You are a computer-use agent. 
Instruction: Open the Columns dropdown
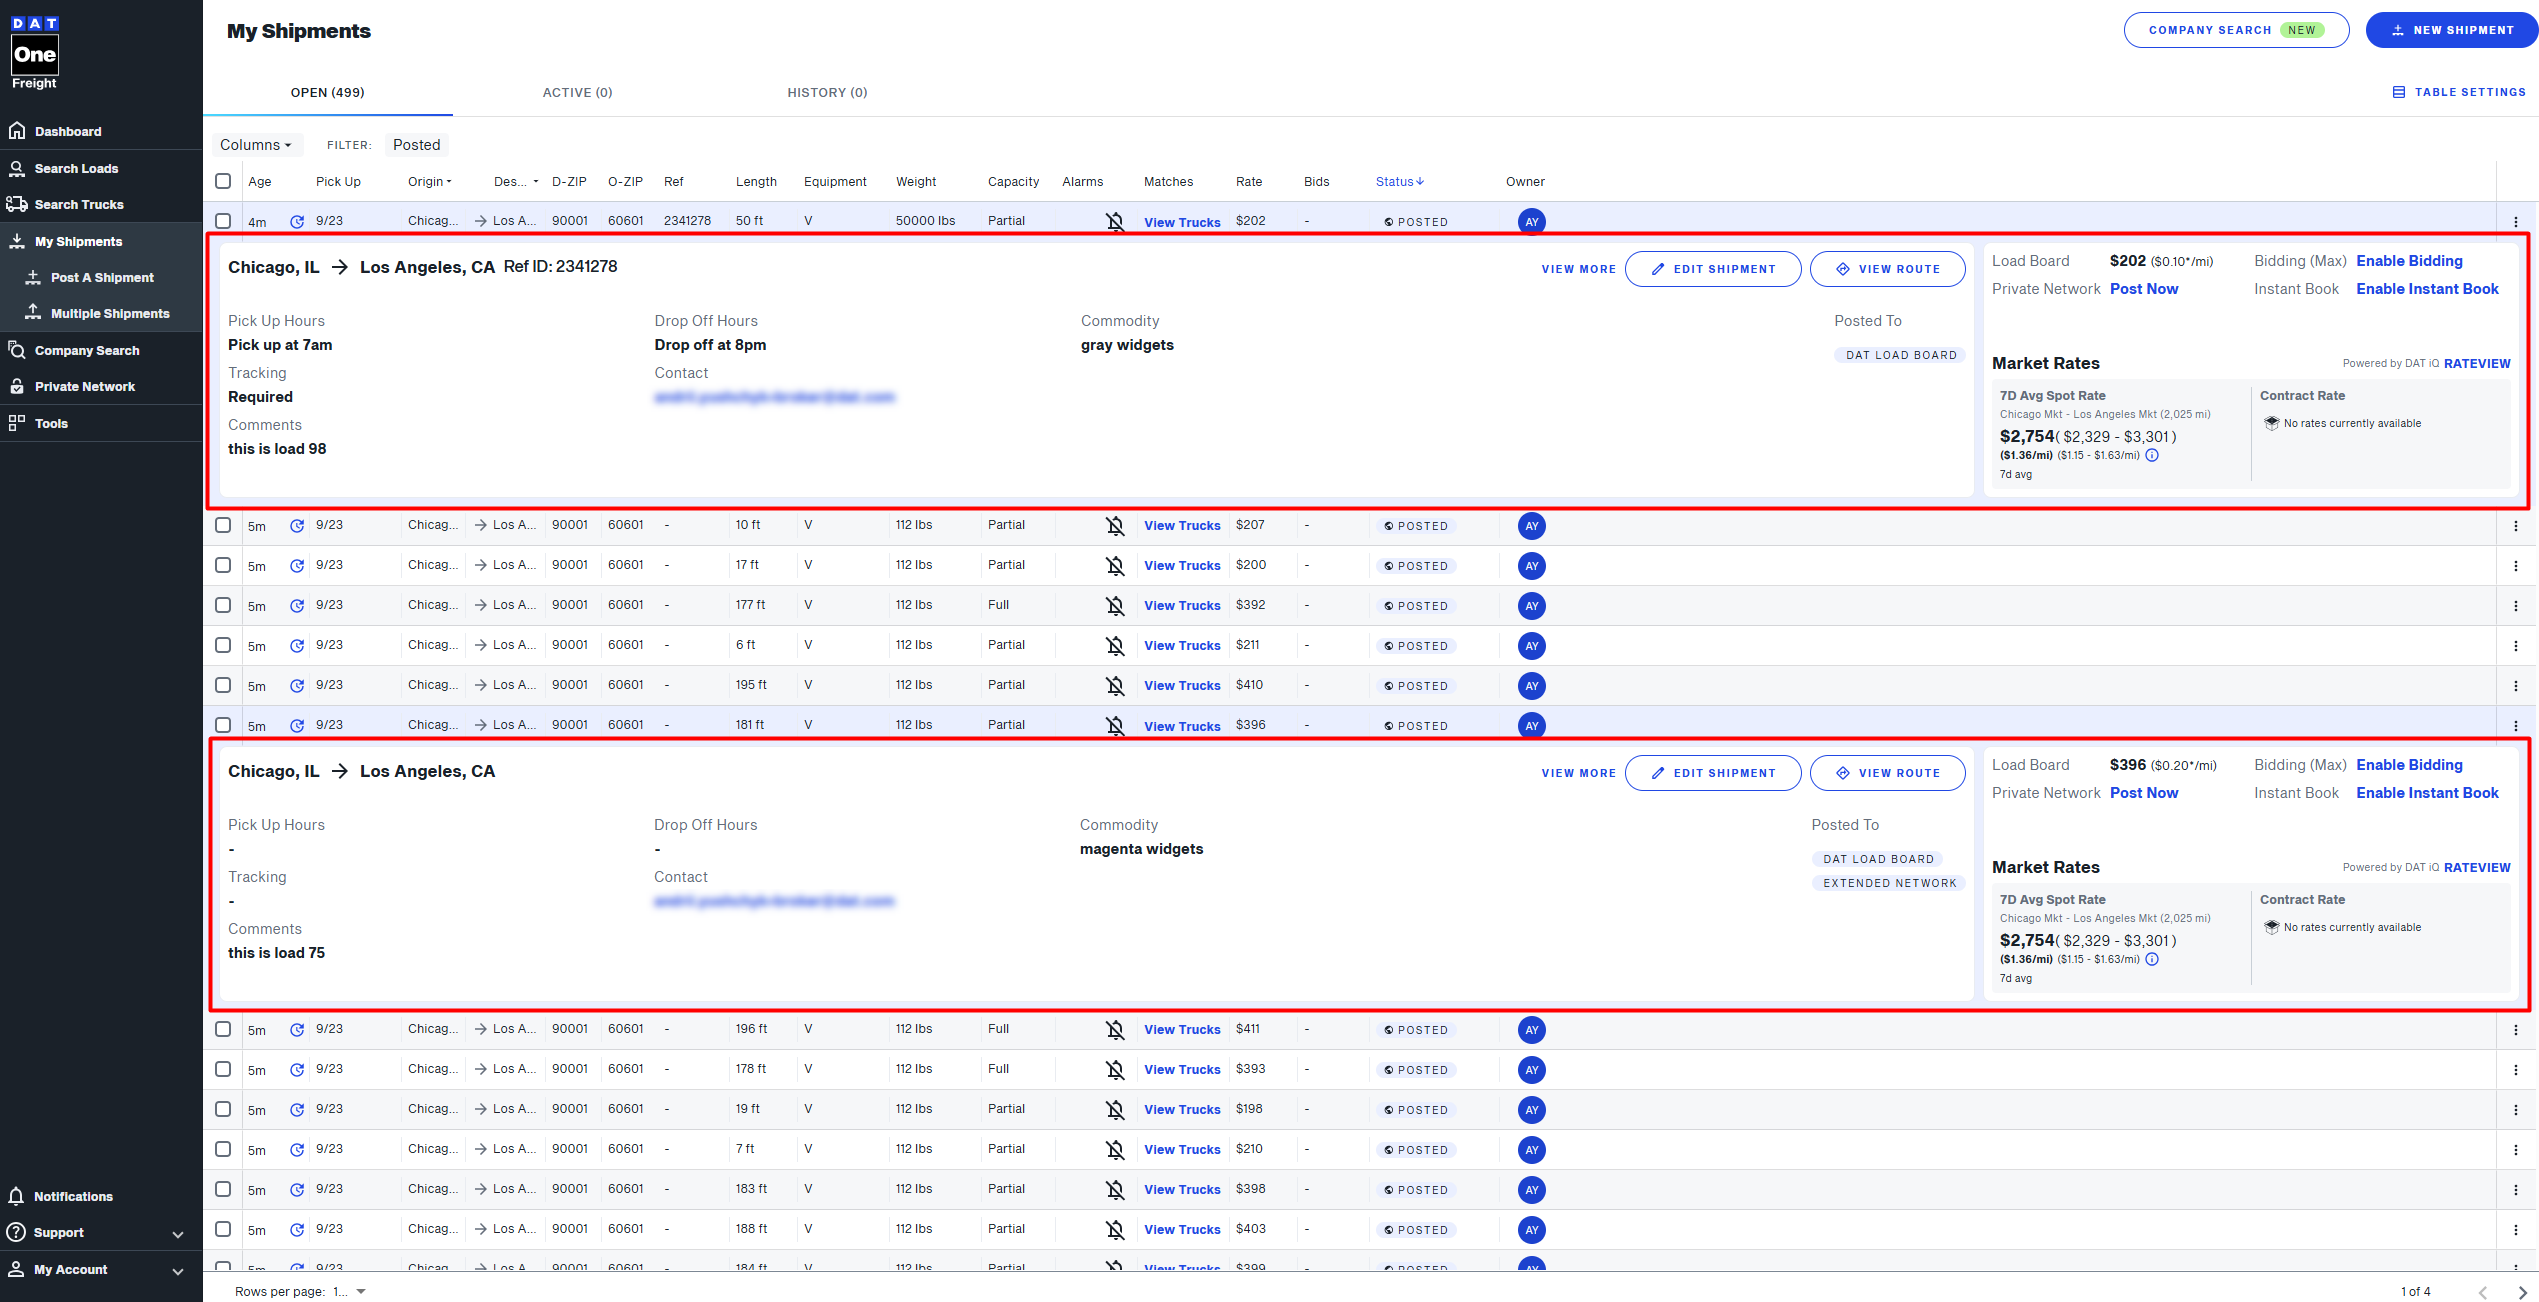255,145
